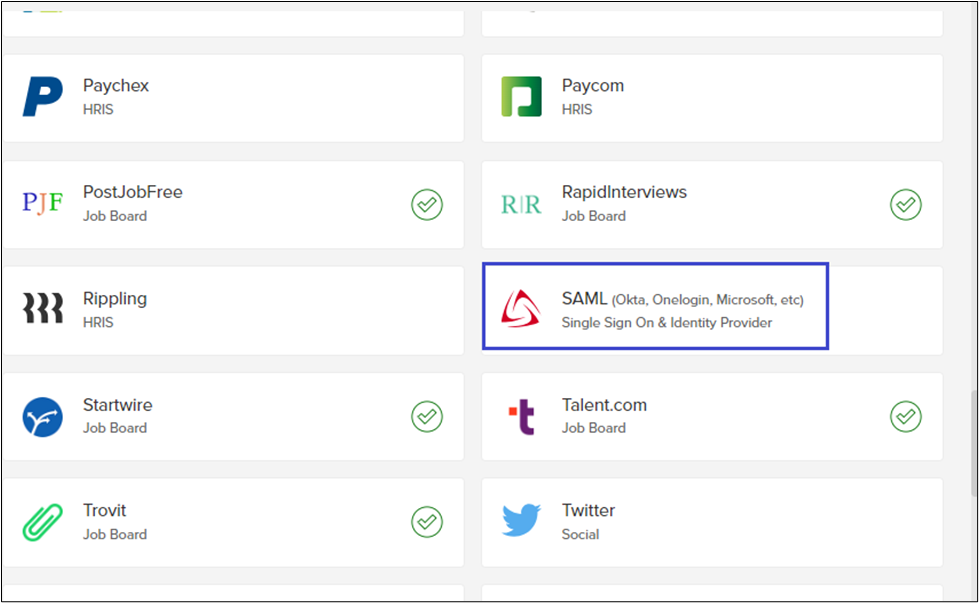Open the Rippling integration title text
979x603 pixels.
(x=115, y=298)
